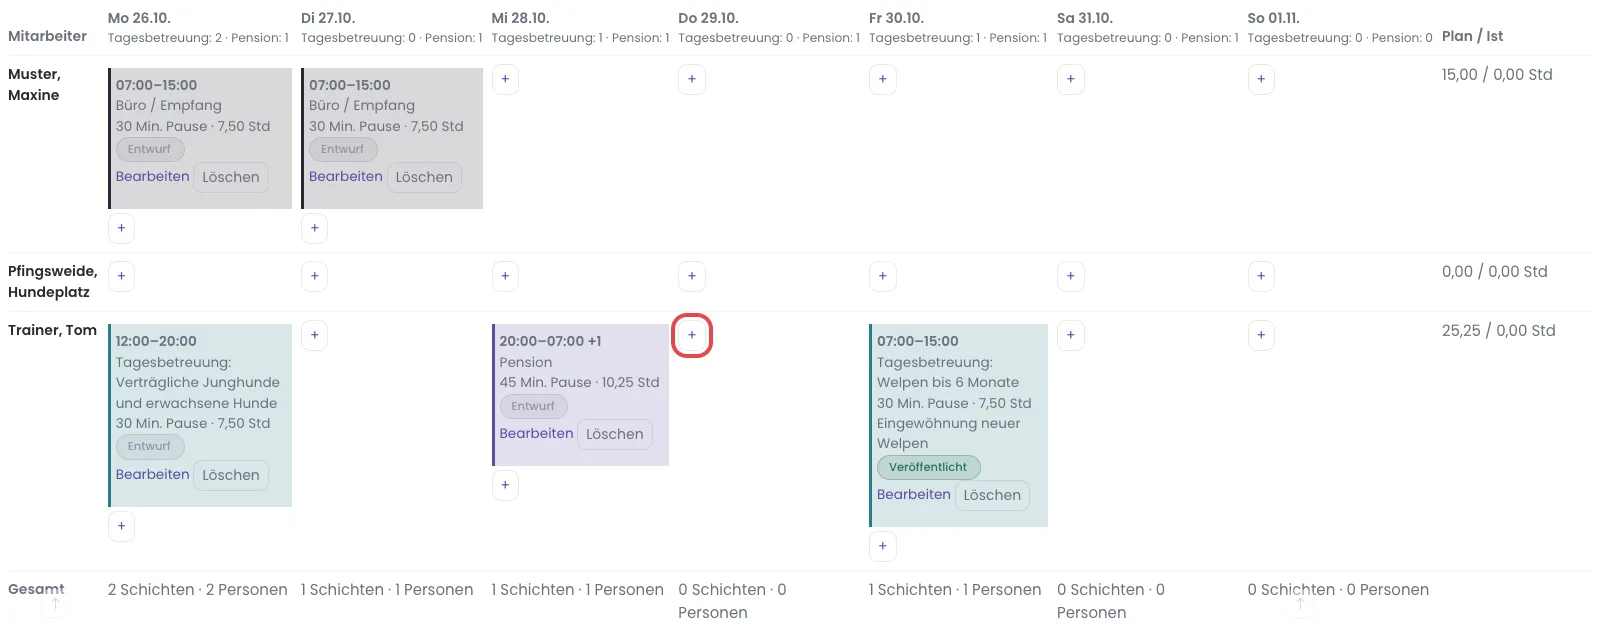Add shift for Pfingsweide, Hundeplatz on So 01.11.

(x=1261, y=276)
